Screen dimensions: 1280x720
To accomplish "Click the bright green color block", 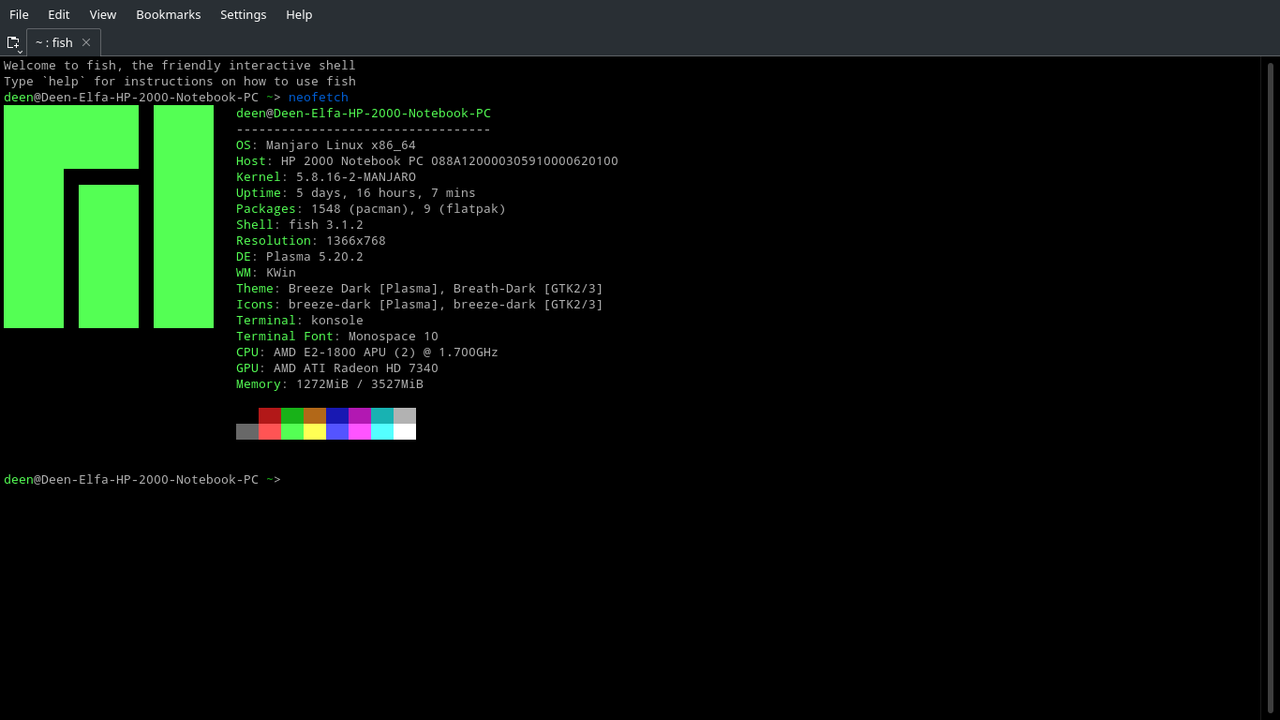I will click(292, 431).
